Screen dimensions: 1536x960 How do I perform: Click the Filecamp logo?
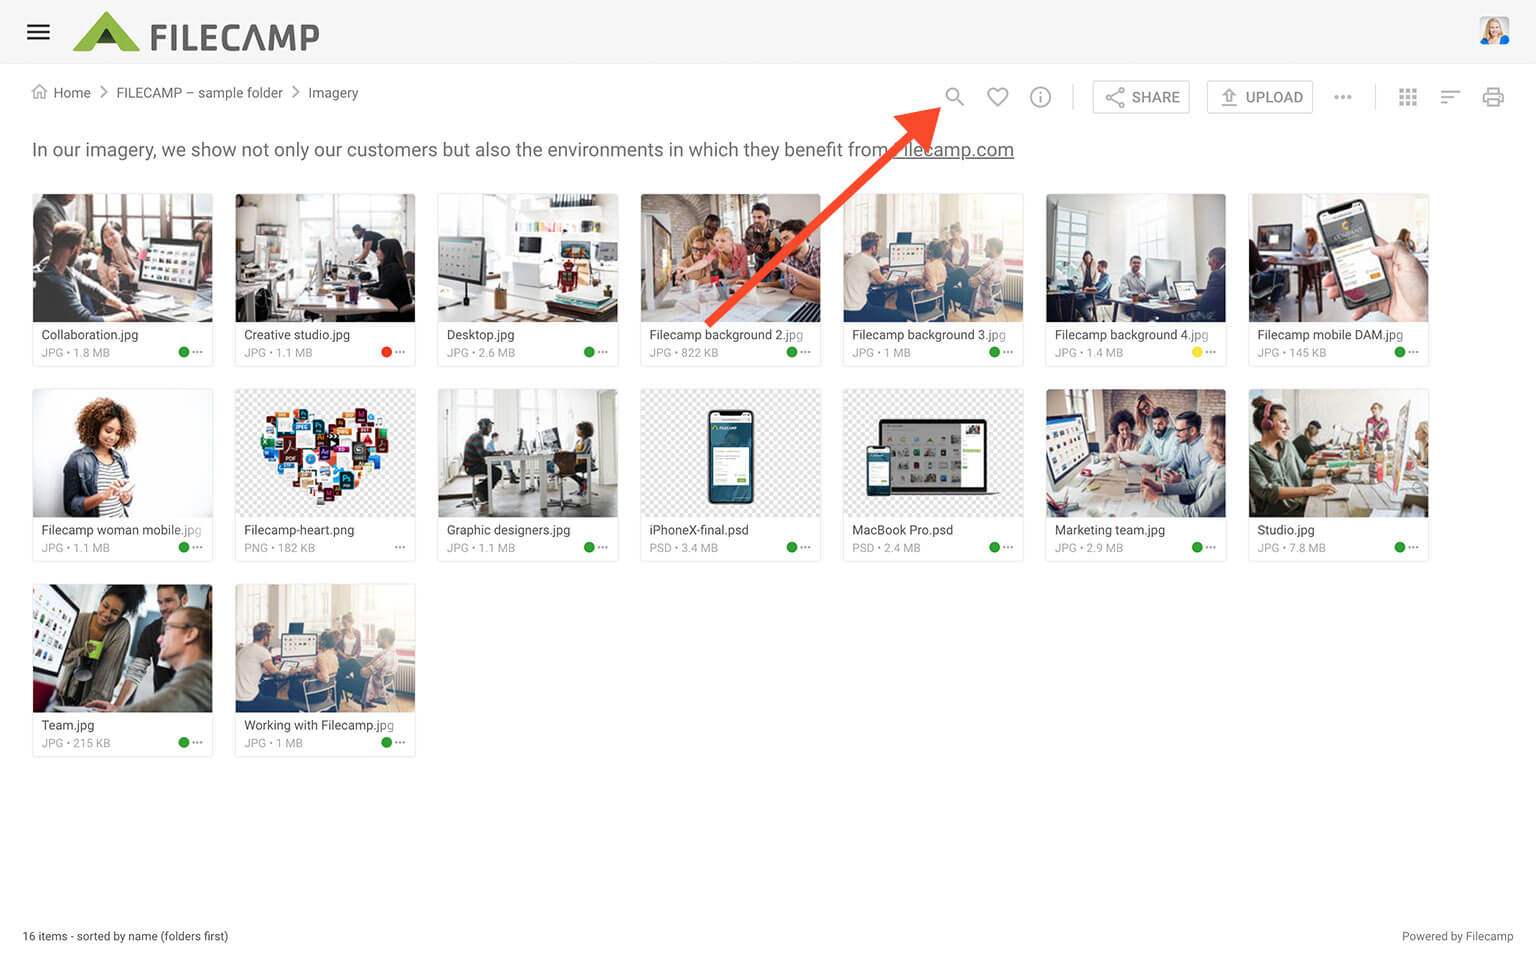(196, 33)
